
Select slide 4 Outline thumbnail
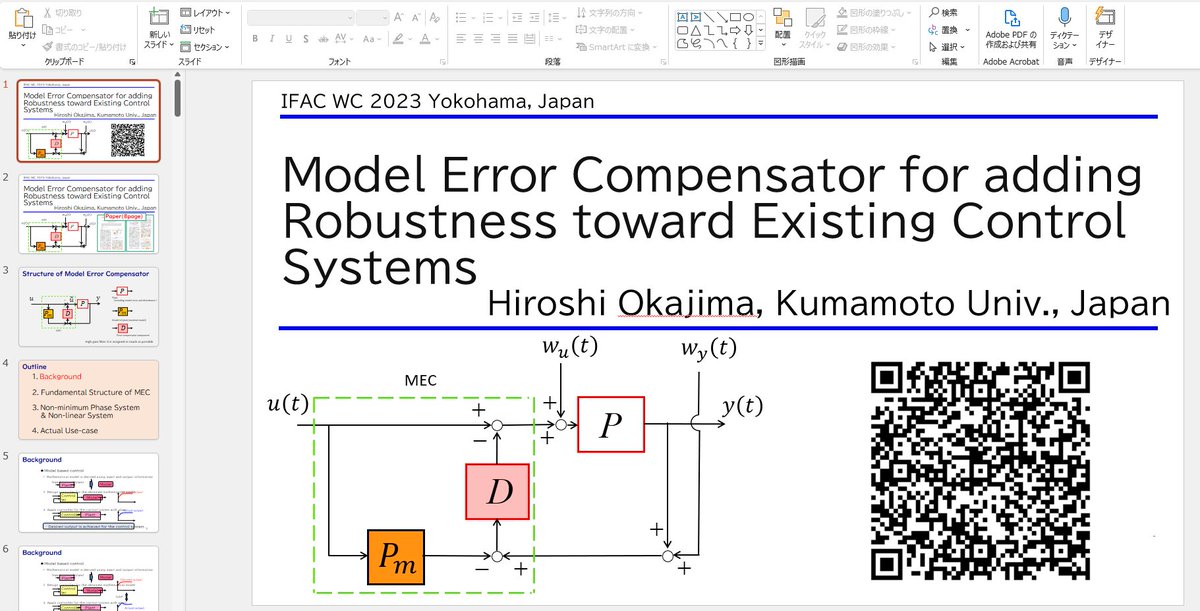pyautogui.click(x=89, y=400)
